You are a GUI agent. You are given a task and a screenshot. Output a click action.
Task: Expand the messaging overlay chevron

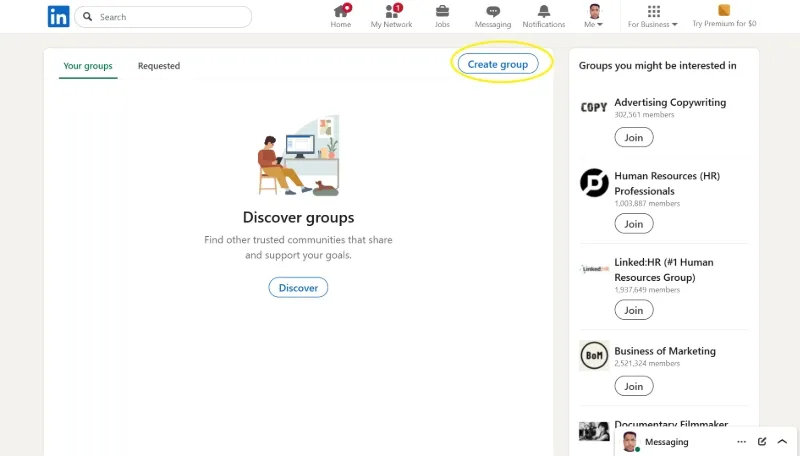click(x=782, y=442)
